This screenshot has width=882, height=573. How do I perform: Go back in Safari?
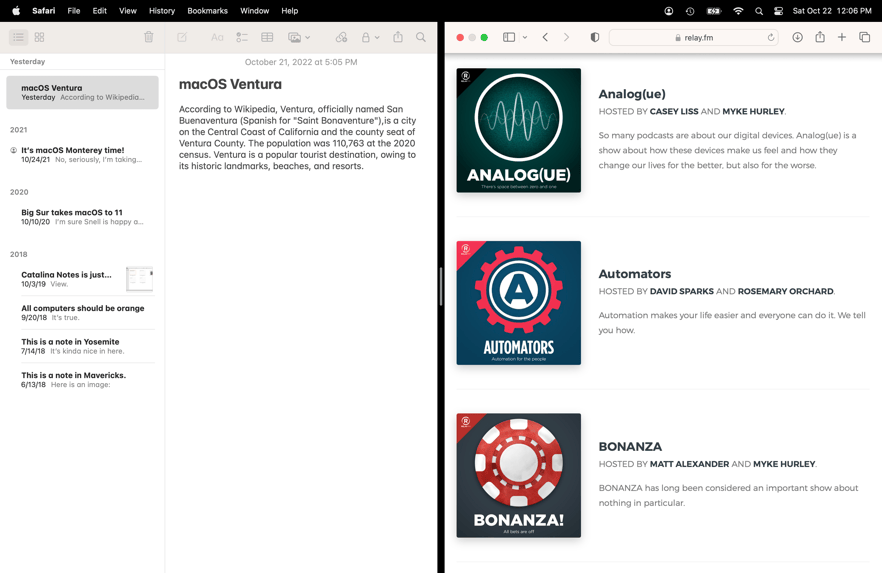click(x=545, y=37)
